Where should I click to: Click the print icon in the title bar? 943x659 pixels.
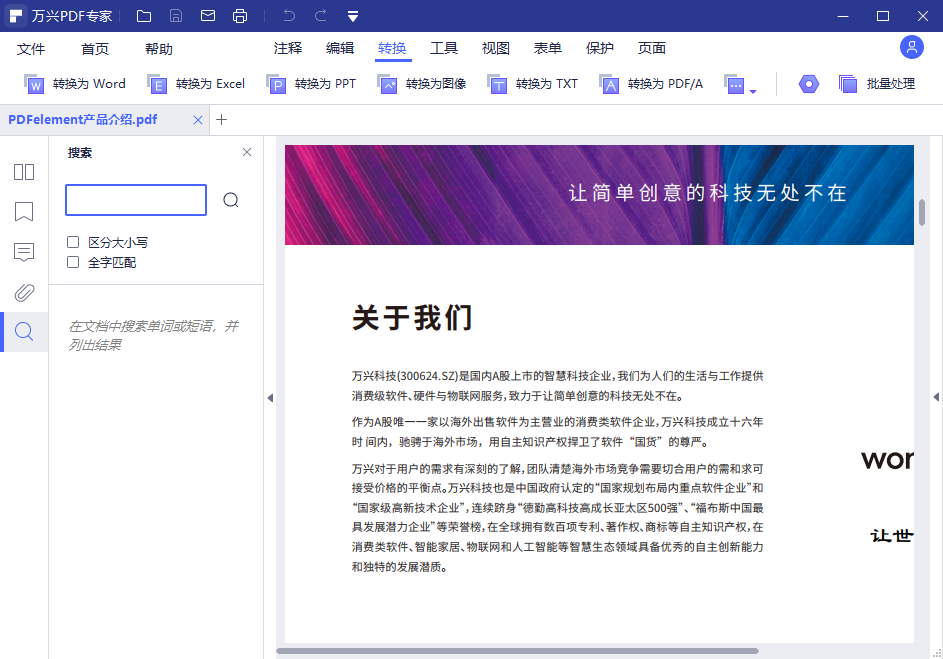239,15
